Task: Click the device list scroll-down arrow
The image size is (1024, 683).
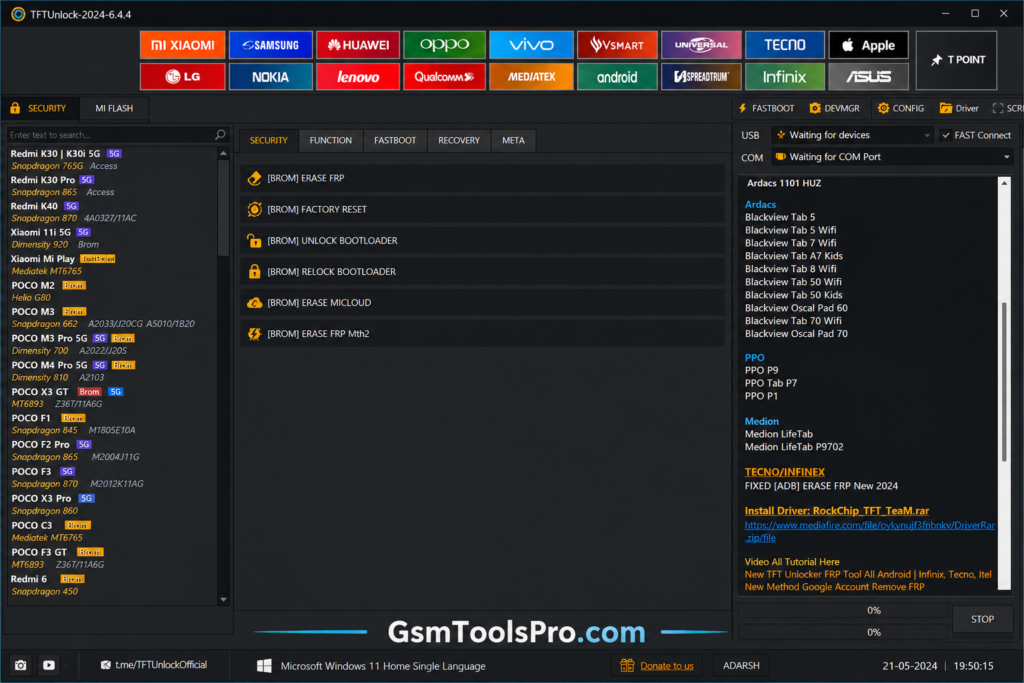Action: [x=223, y=599]
